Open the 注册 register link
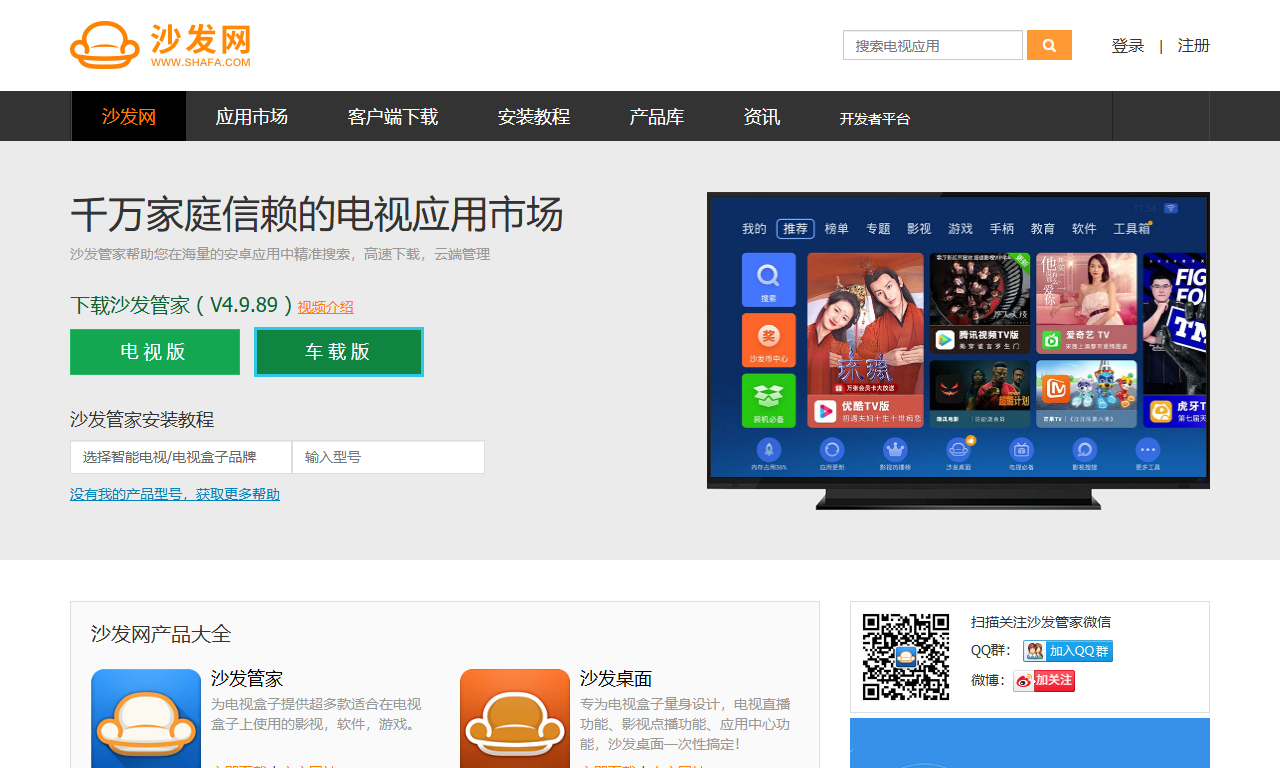Screen dimensions: 1280x768 pos(1194,46)
